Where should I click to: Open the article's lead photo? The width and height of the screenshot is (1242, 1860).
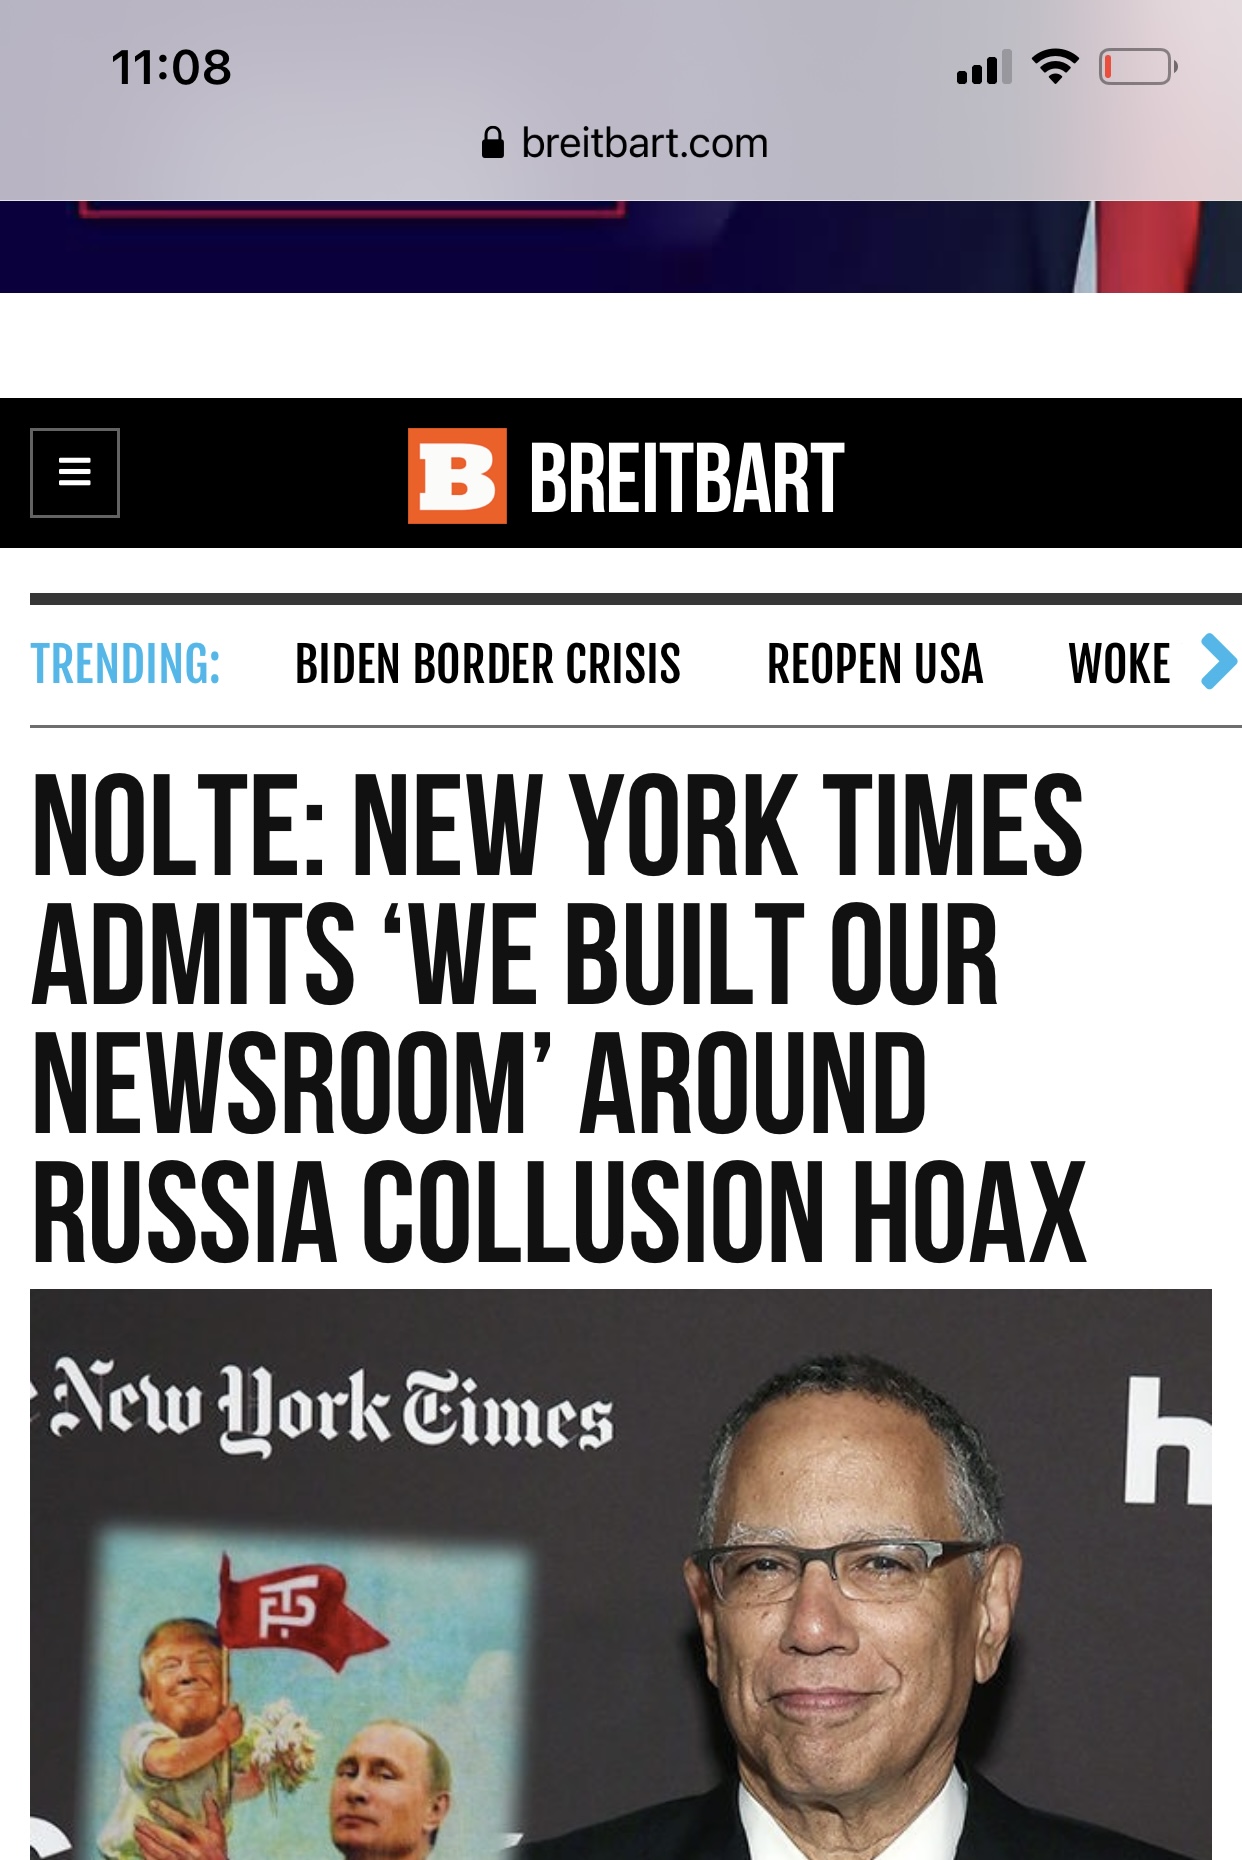[x=621, y=1574]
